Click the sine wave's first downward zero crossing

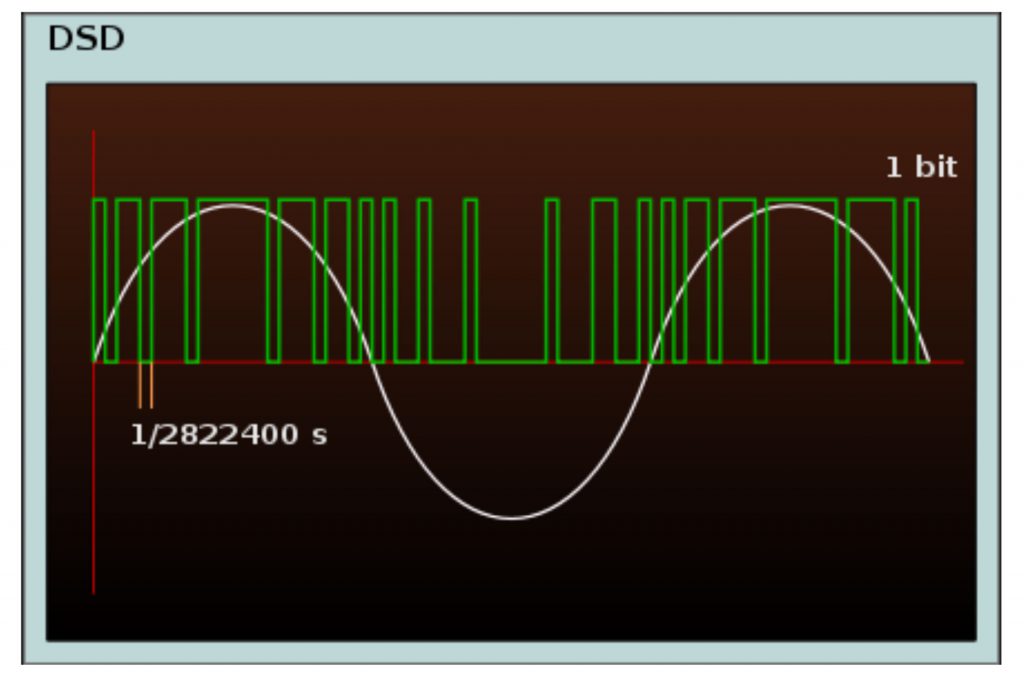coord(372,361)
